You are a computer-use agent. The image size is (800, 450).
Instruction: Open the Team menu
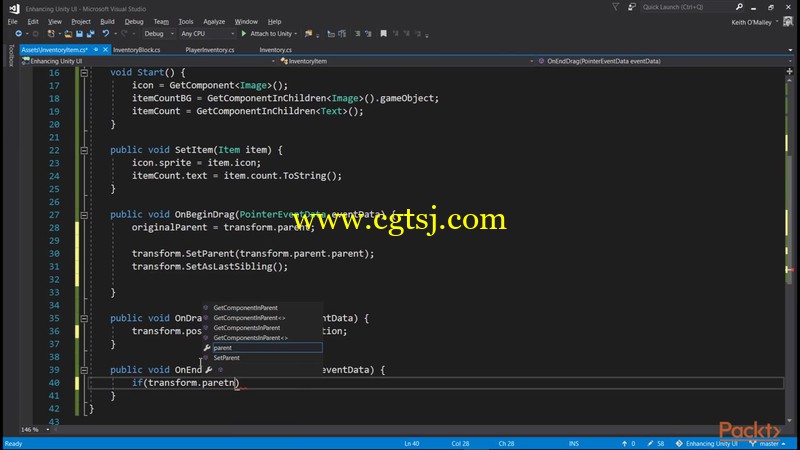point(161,21)
